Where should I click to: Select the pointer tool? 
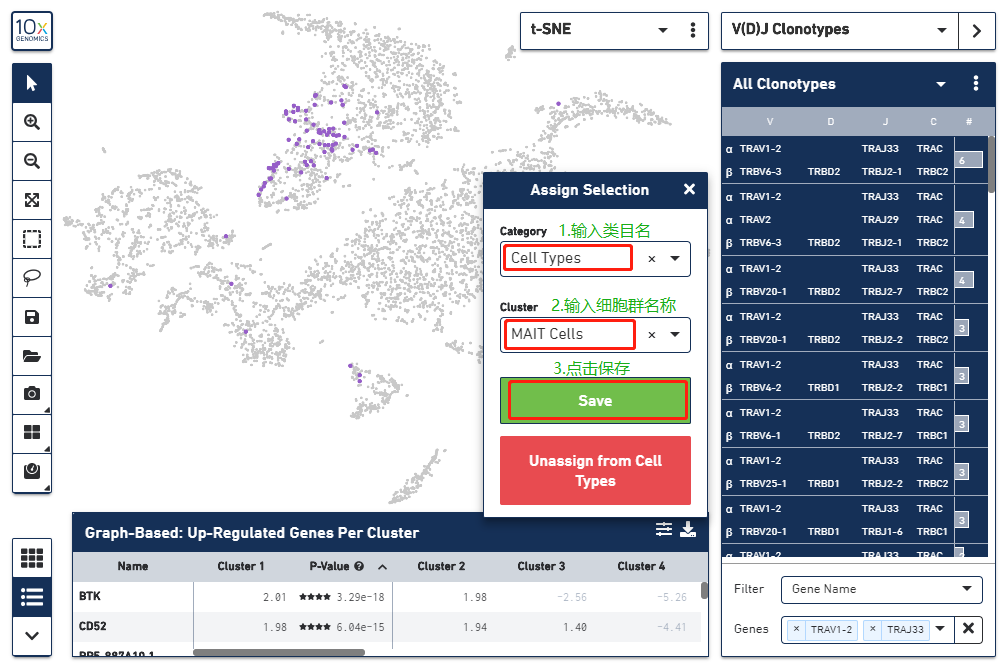[x=31, y=83]
